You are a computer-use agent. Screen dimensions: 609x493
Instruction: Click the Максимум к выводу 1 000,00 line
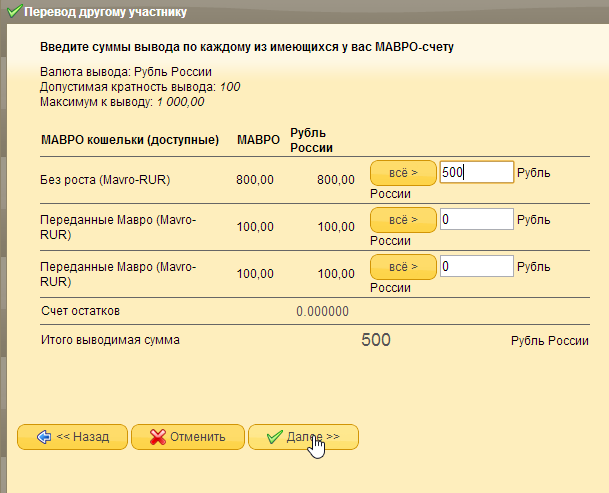tap(122, 102)
